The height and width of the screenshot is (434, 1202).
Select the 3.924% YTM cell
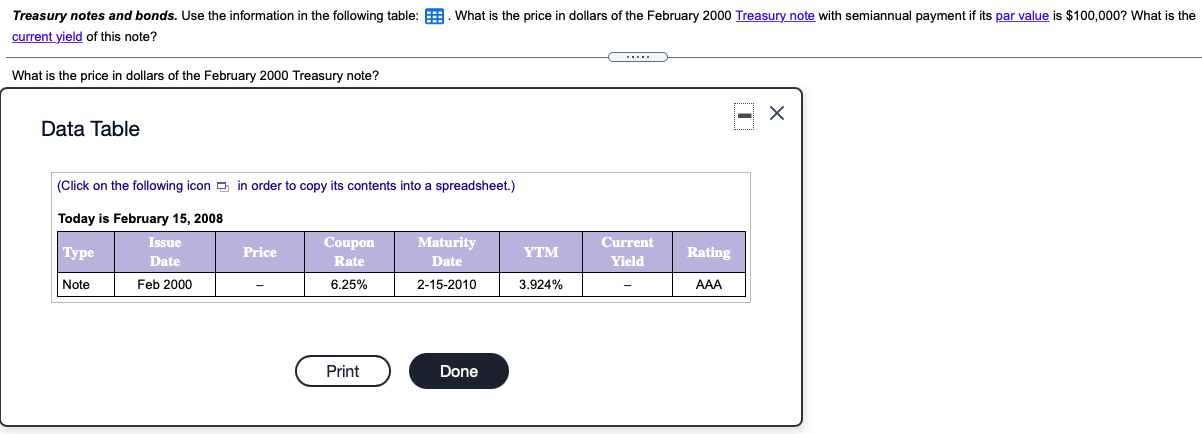tap(541, 285)
